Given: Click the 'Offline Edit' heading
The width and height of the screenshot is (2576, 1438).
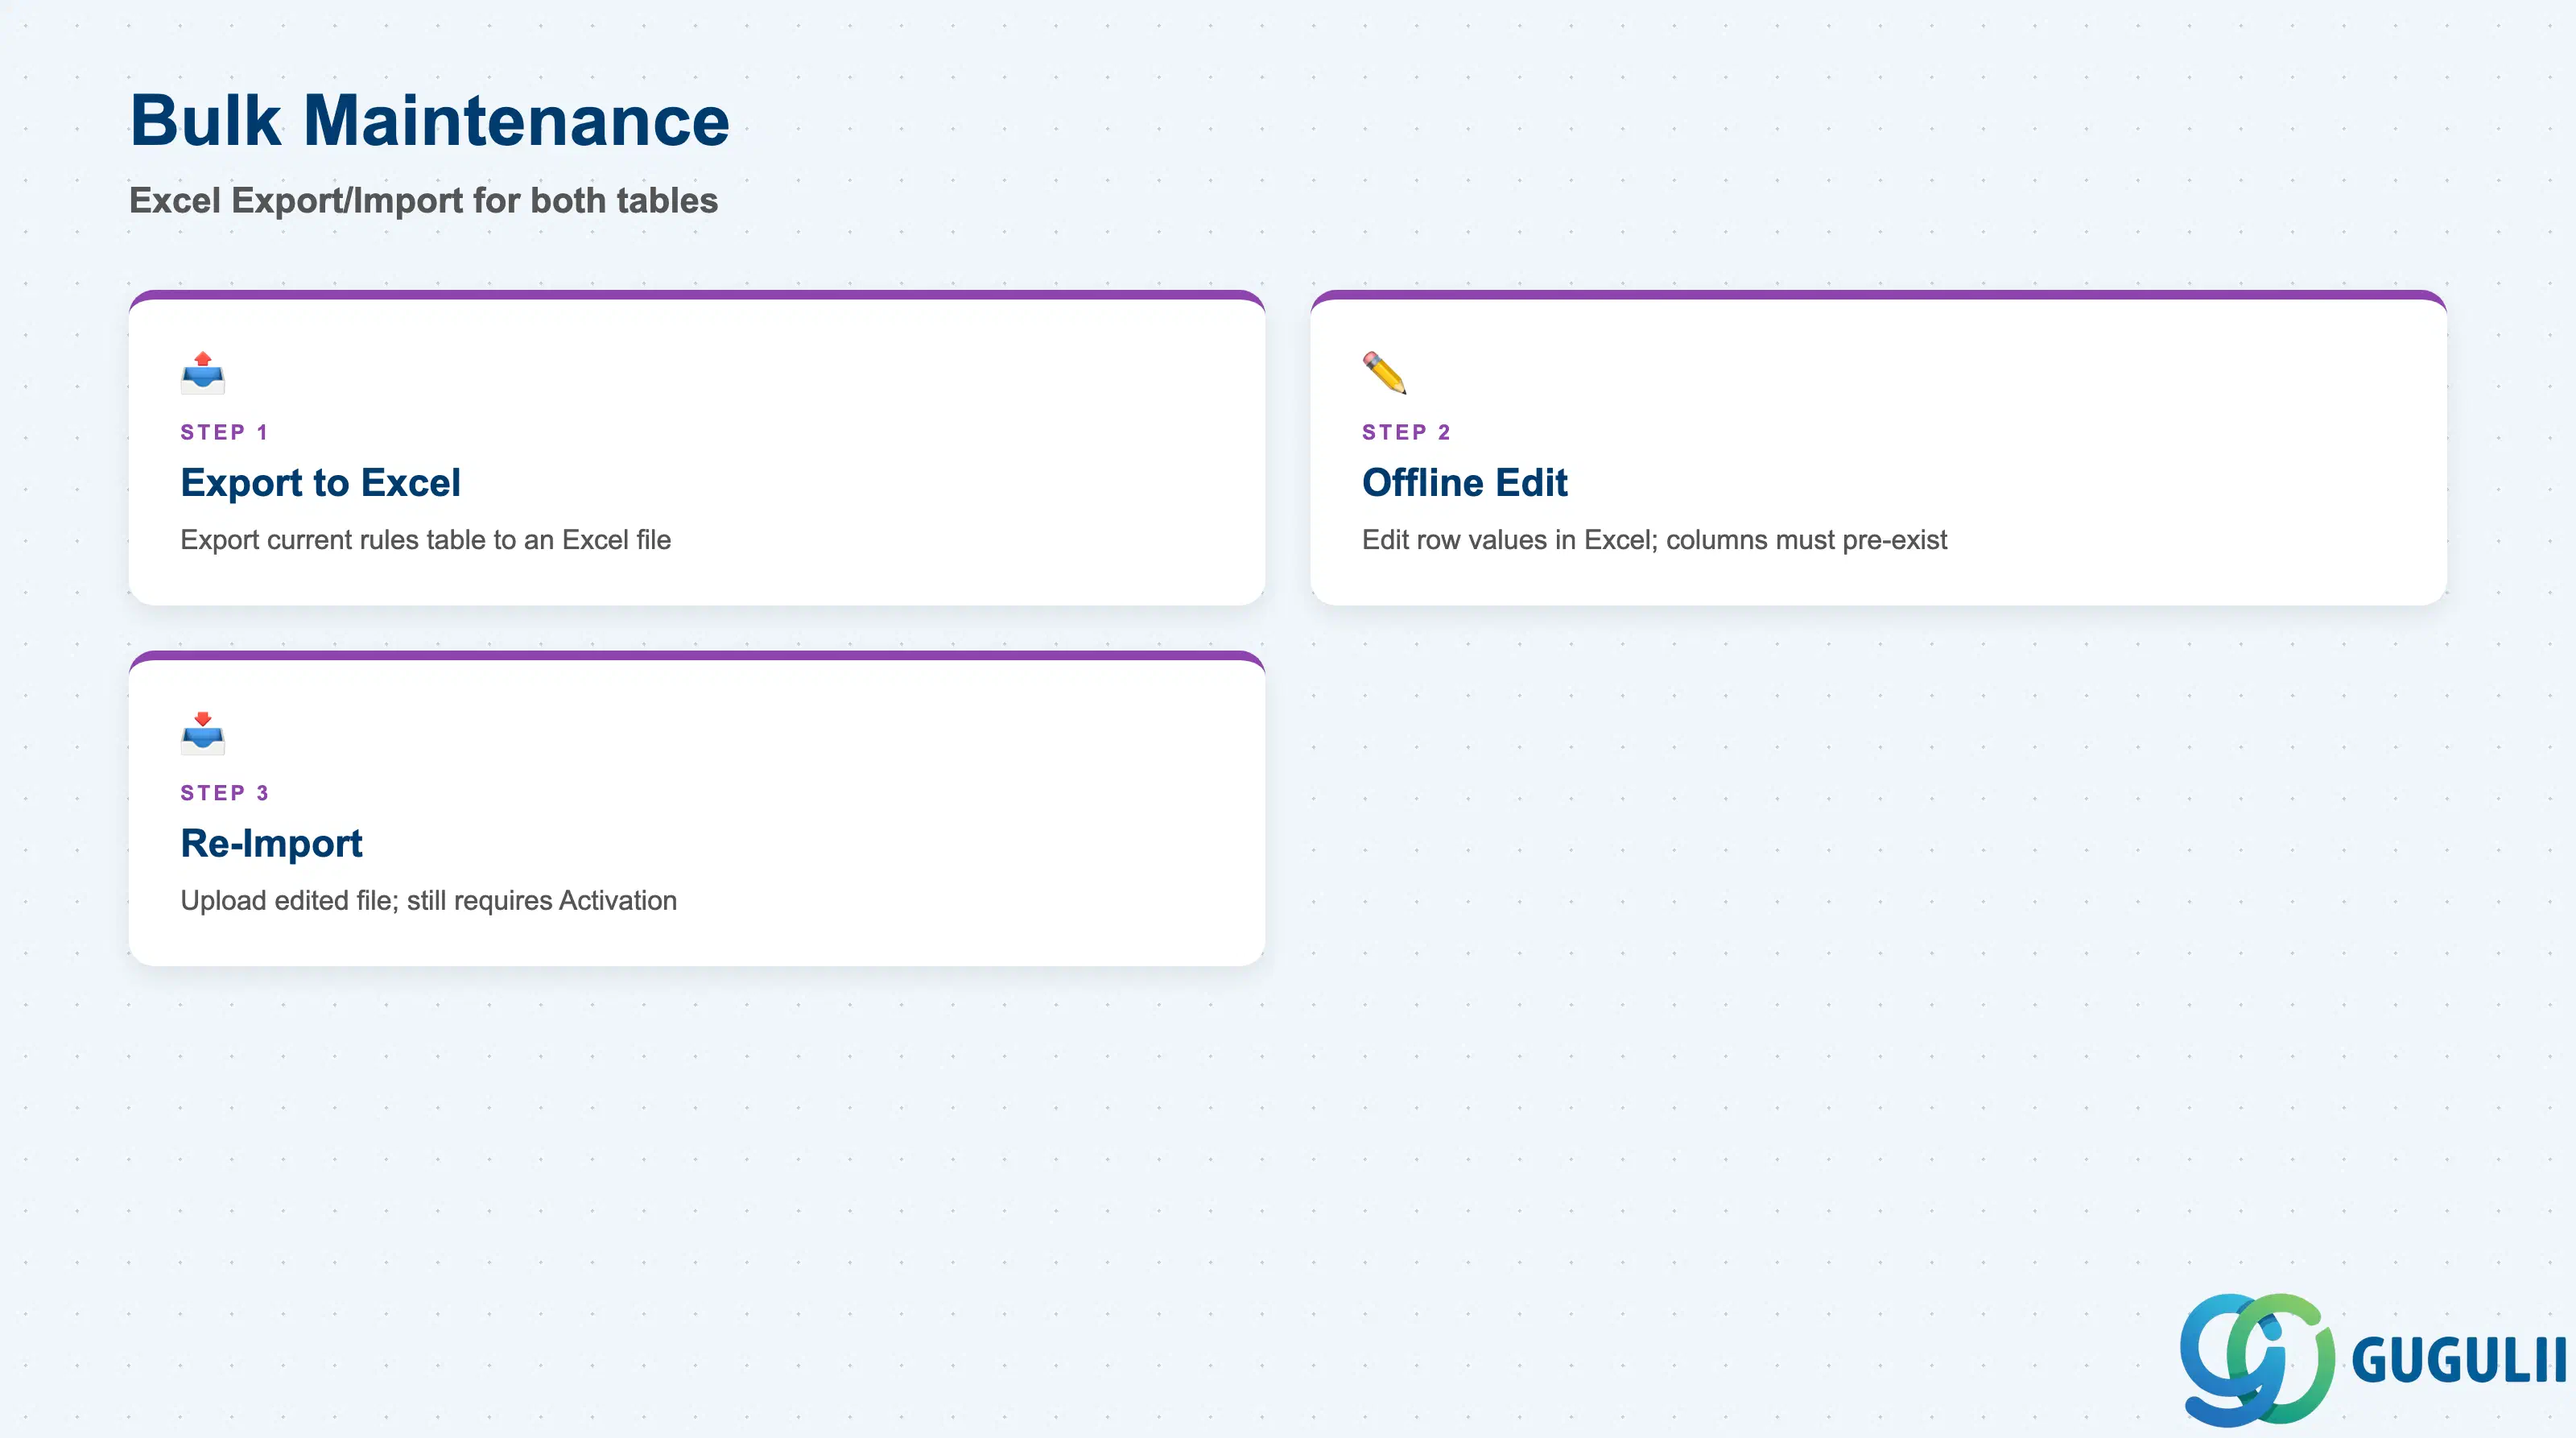Looking at the screenshot, I should pyautogui.click(x=1465, y=483).
